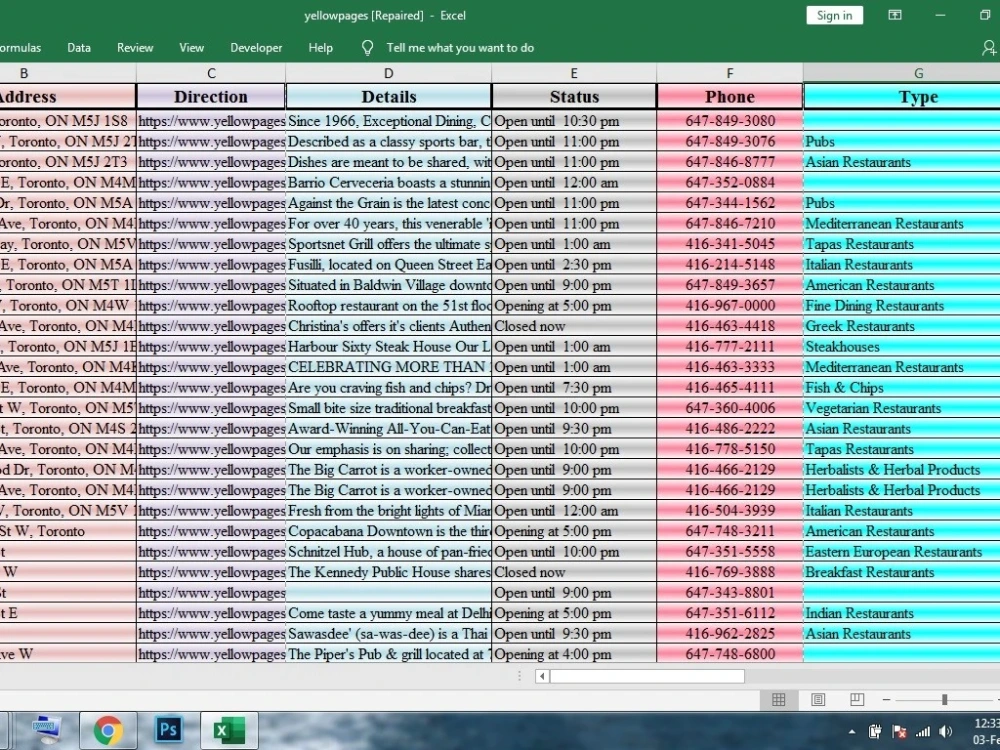This screenshot has width=1000, height=750.
Task: Select status cell Open until 10:30 pm
Action: tap(574, 121)
